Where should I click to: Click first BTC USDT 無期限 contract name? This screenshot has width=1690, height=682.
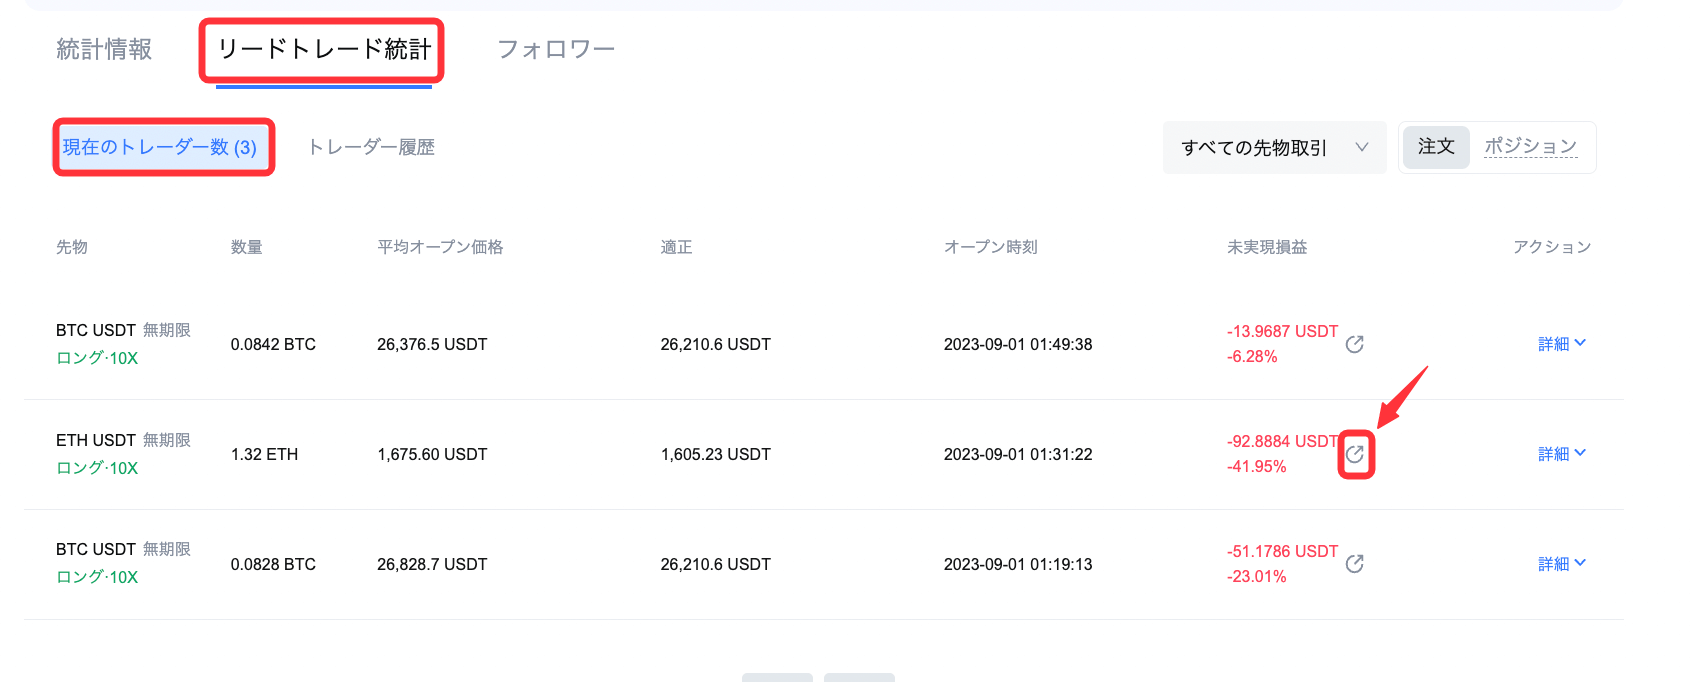[123, 330]
